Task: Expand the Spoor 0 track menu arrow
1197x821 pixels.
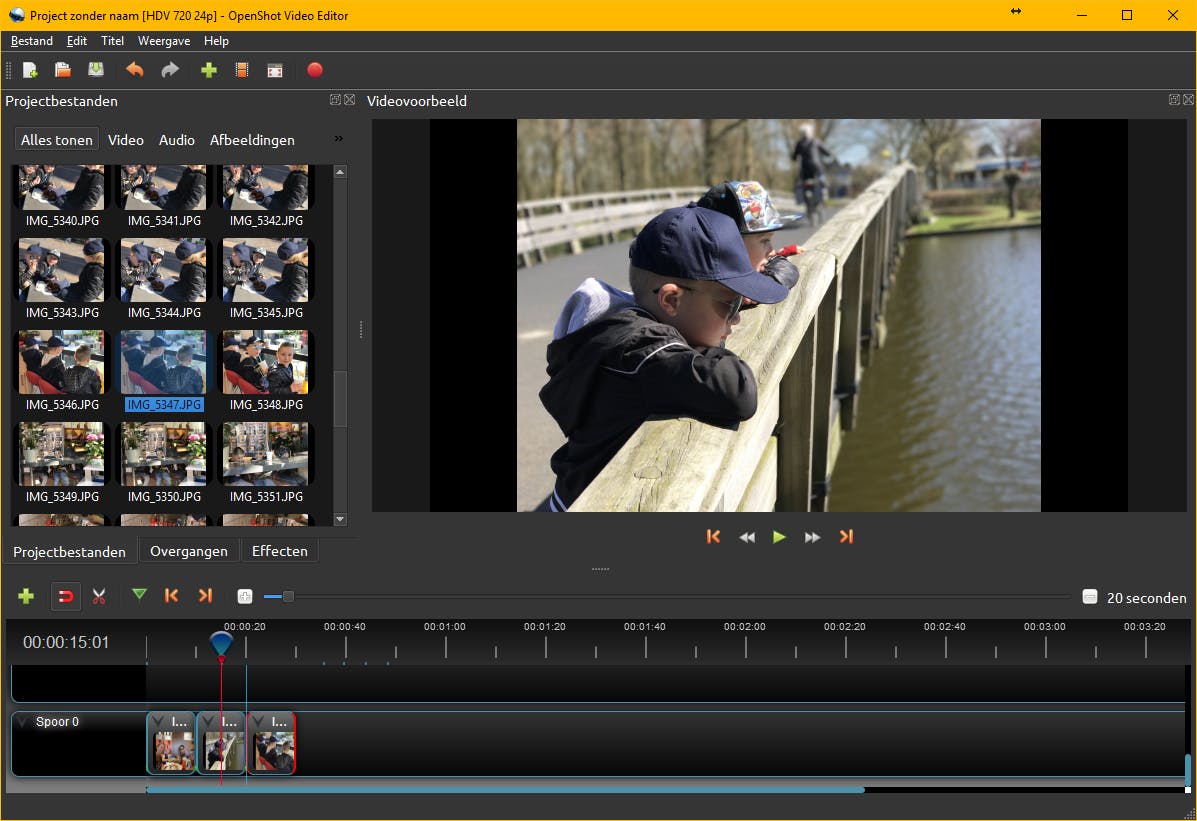Action: click(x=24, y=722)
